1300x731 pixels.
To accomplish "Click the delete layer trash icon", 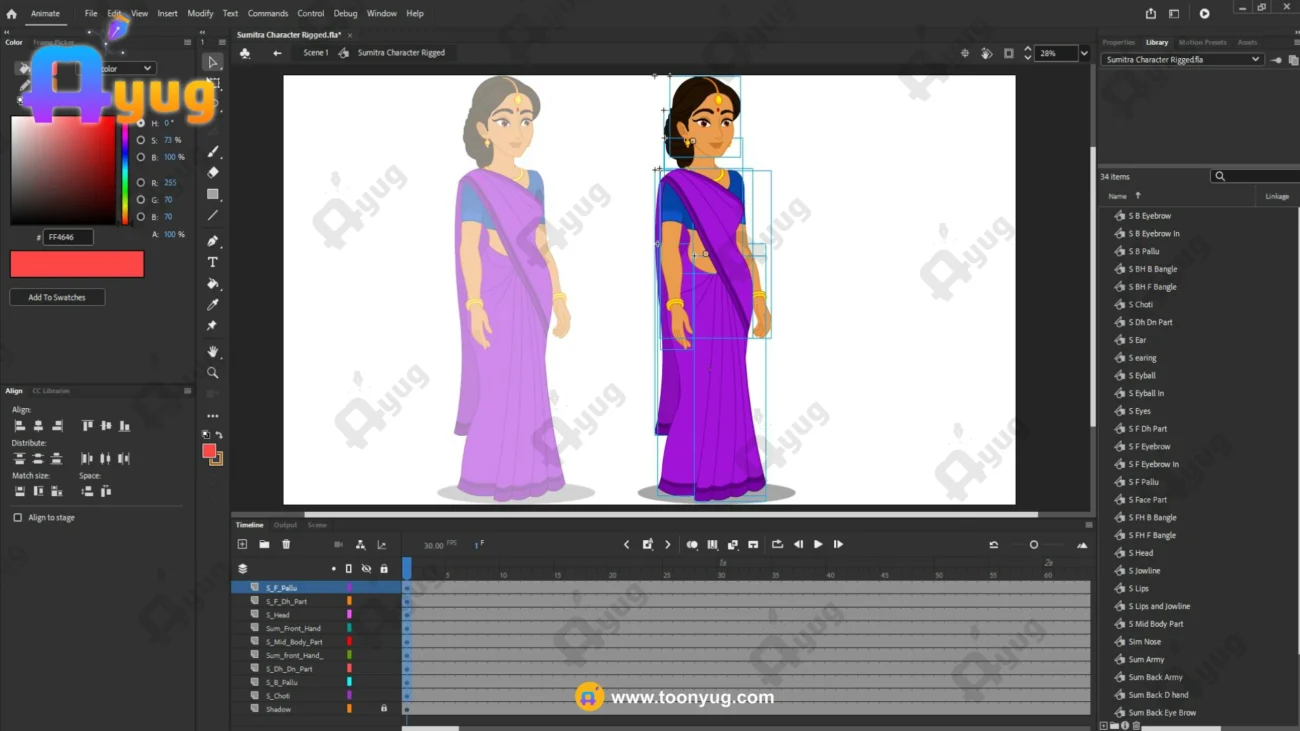I will [x=286, y=545].
